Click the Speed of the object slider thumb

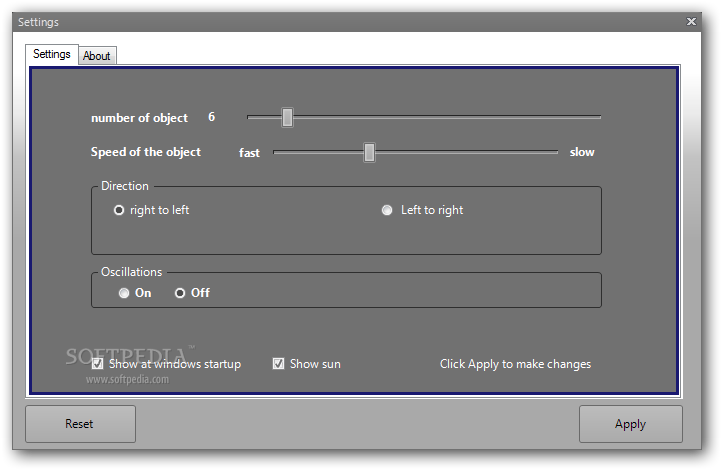point(369,152)
